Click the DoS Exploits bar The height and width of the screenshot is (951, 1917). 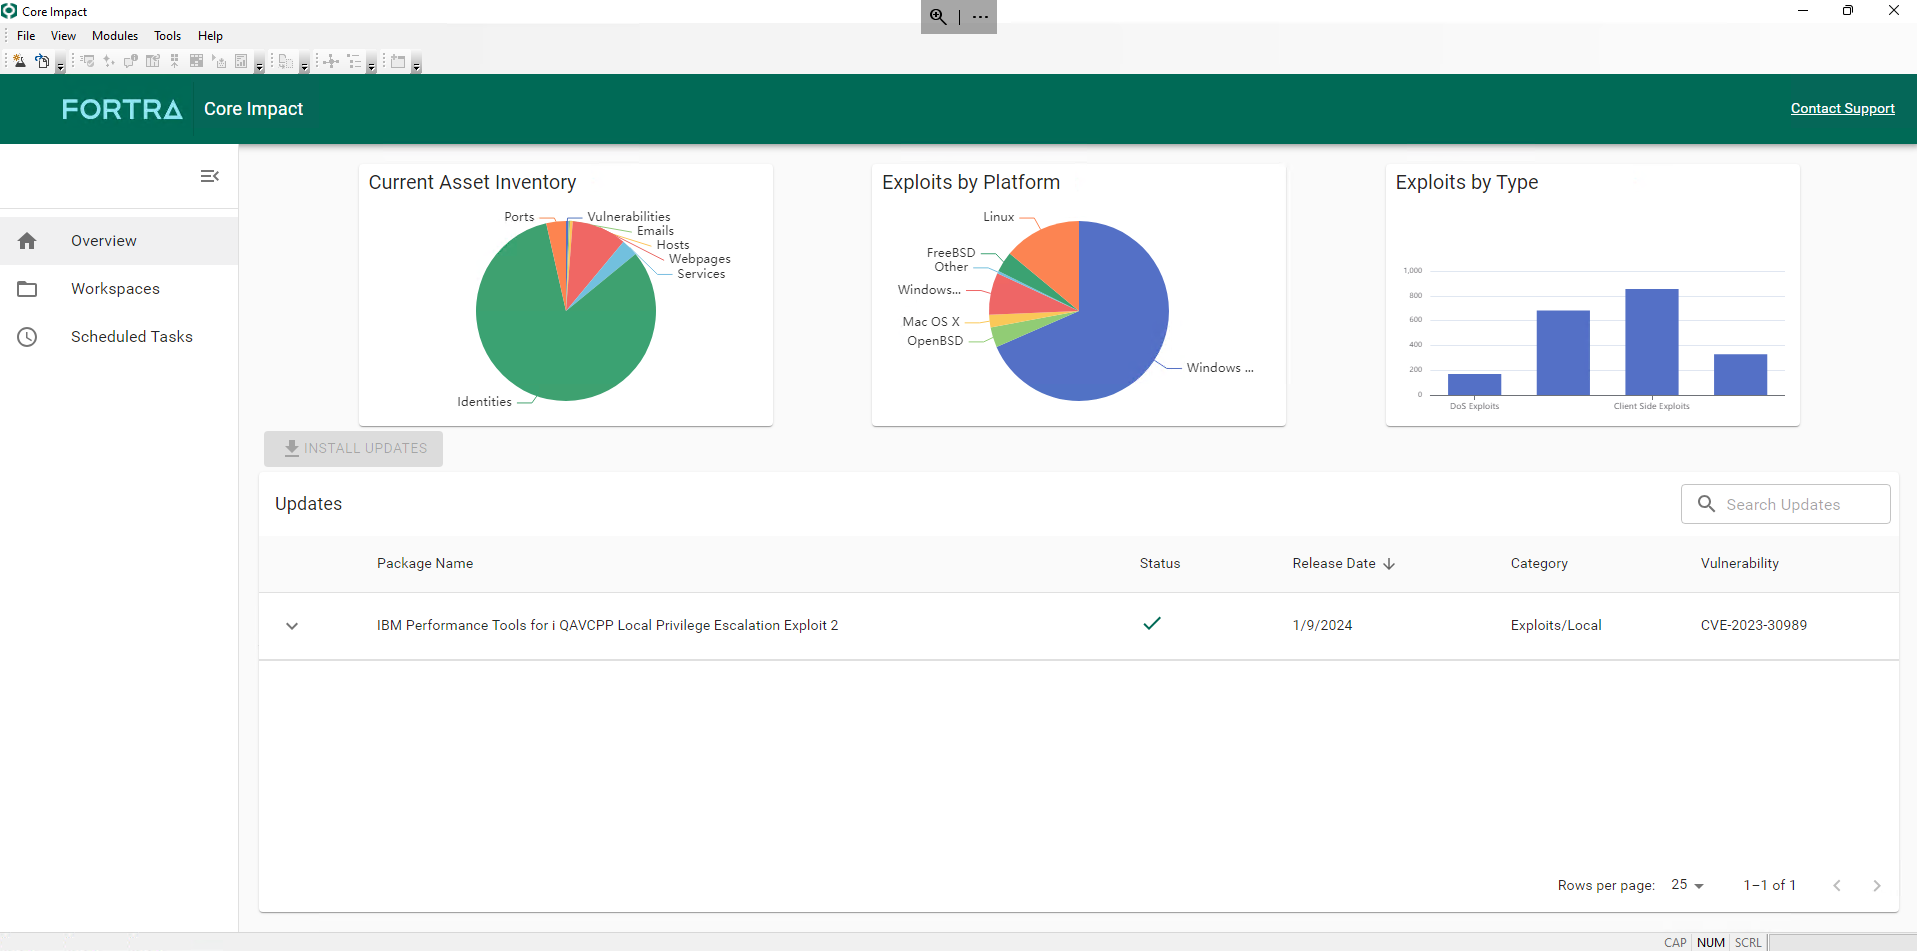1474,384
